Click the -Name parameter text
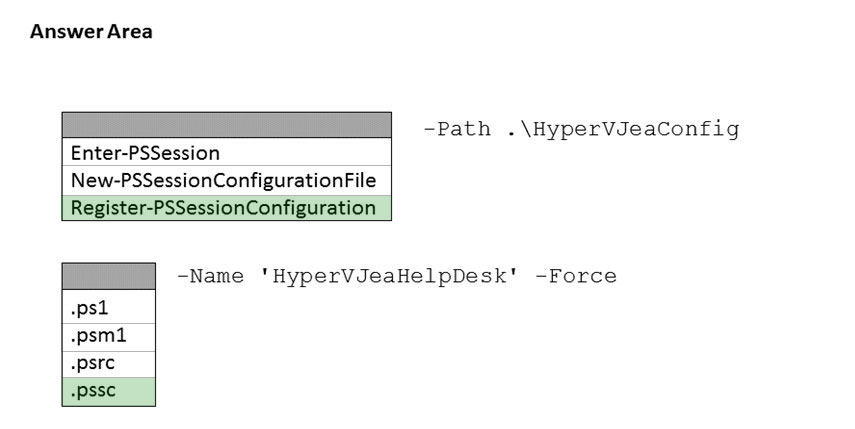 pos(210,276)
